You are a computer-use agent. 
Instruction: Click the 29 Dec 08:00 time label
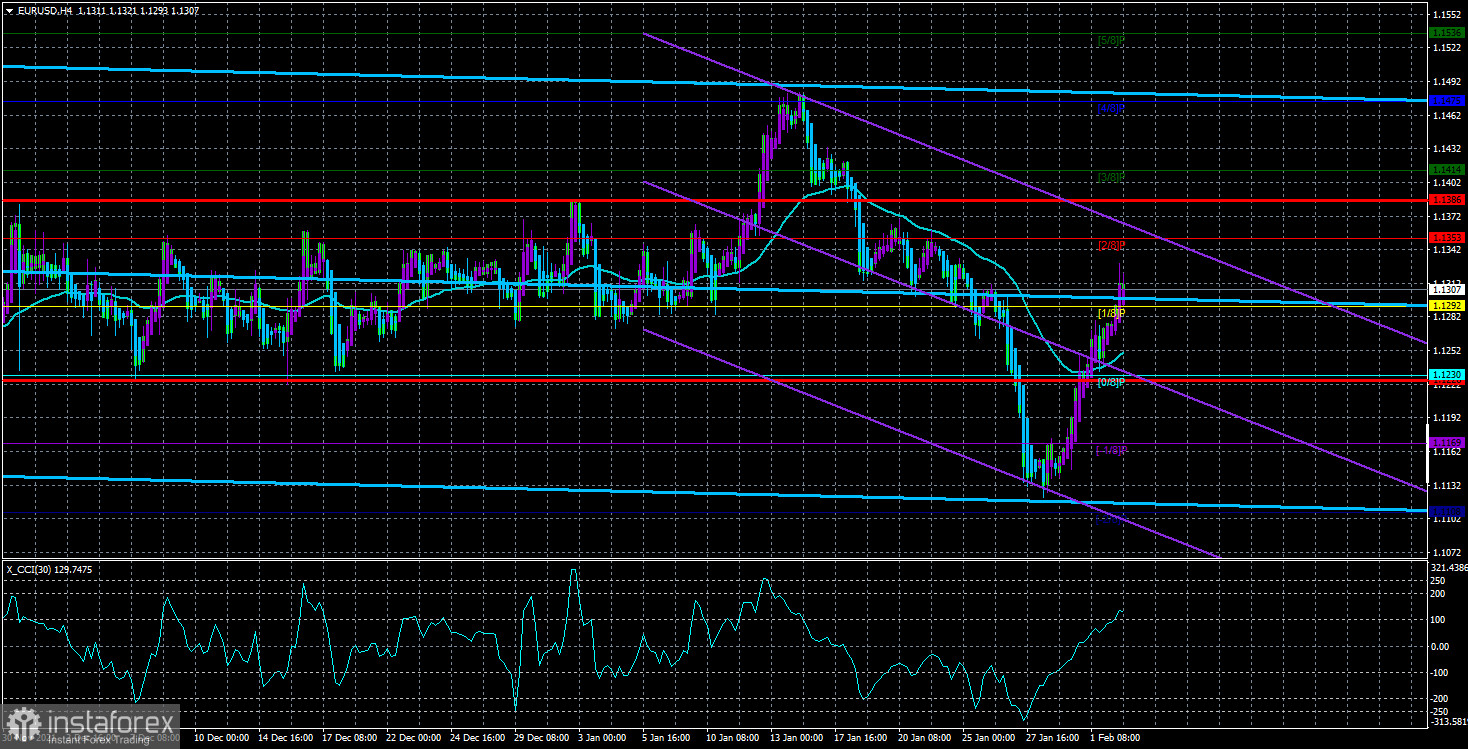coord(544,738)
